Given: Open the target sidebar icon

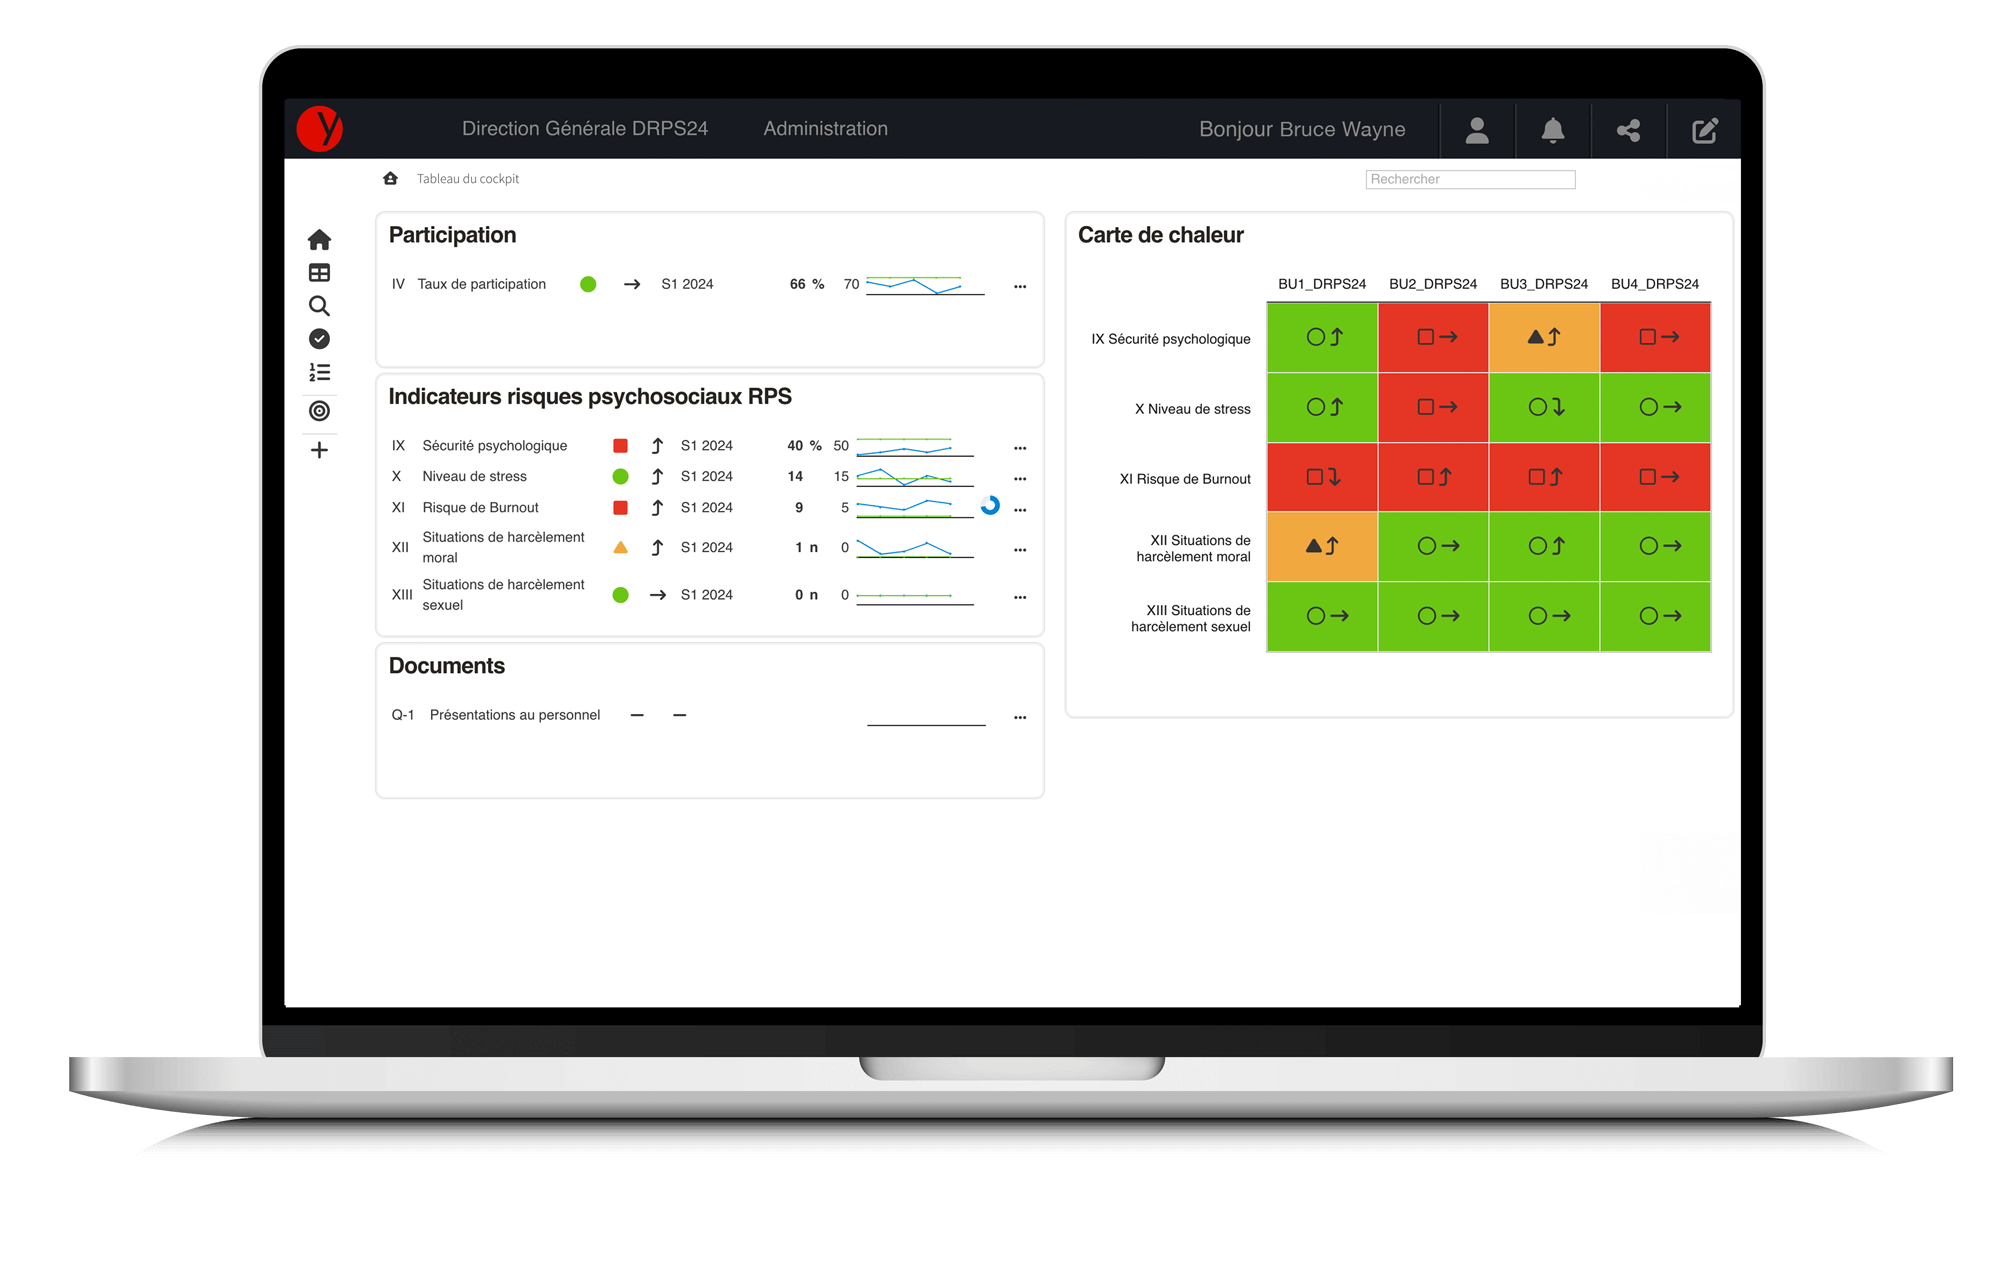Looking at the screenshot, I should coord(319,410).
